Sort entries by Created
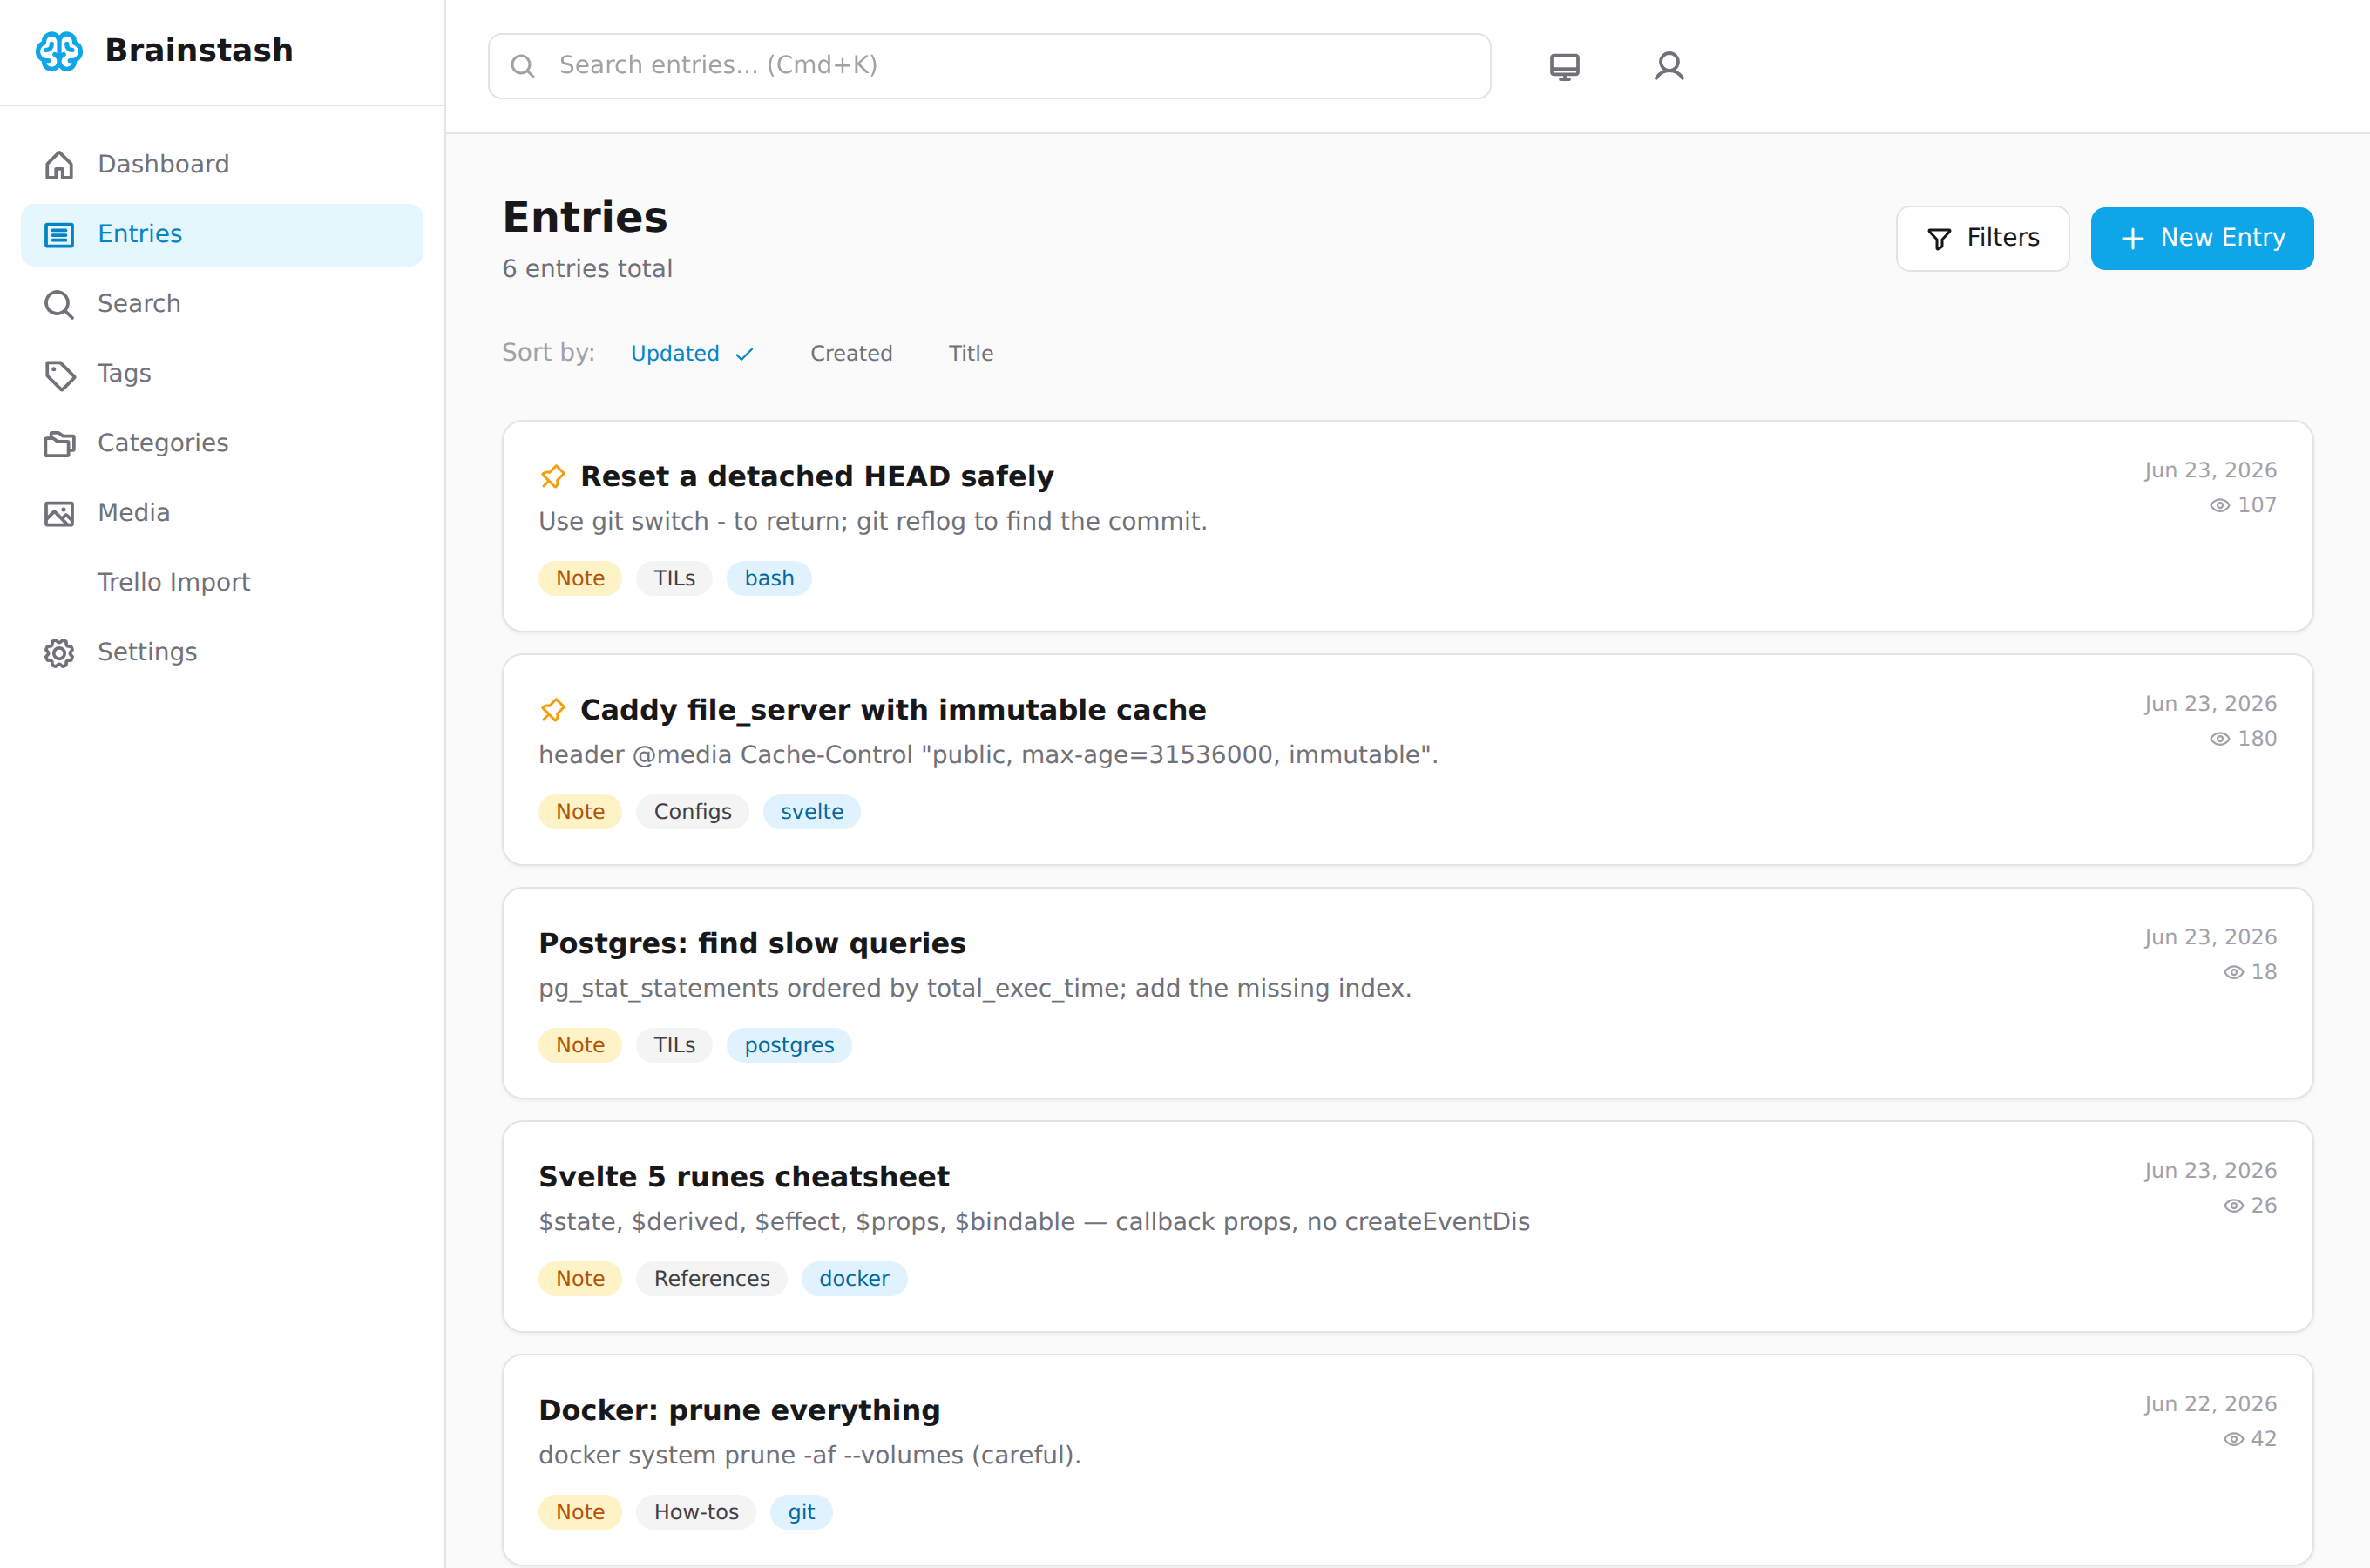Image resolution: width=2370 pixels, height=1568 pixels. coord(851,354)
